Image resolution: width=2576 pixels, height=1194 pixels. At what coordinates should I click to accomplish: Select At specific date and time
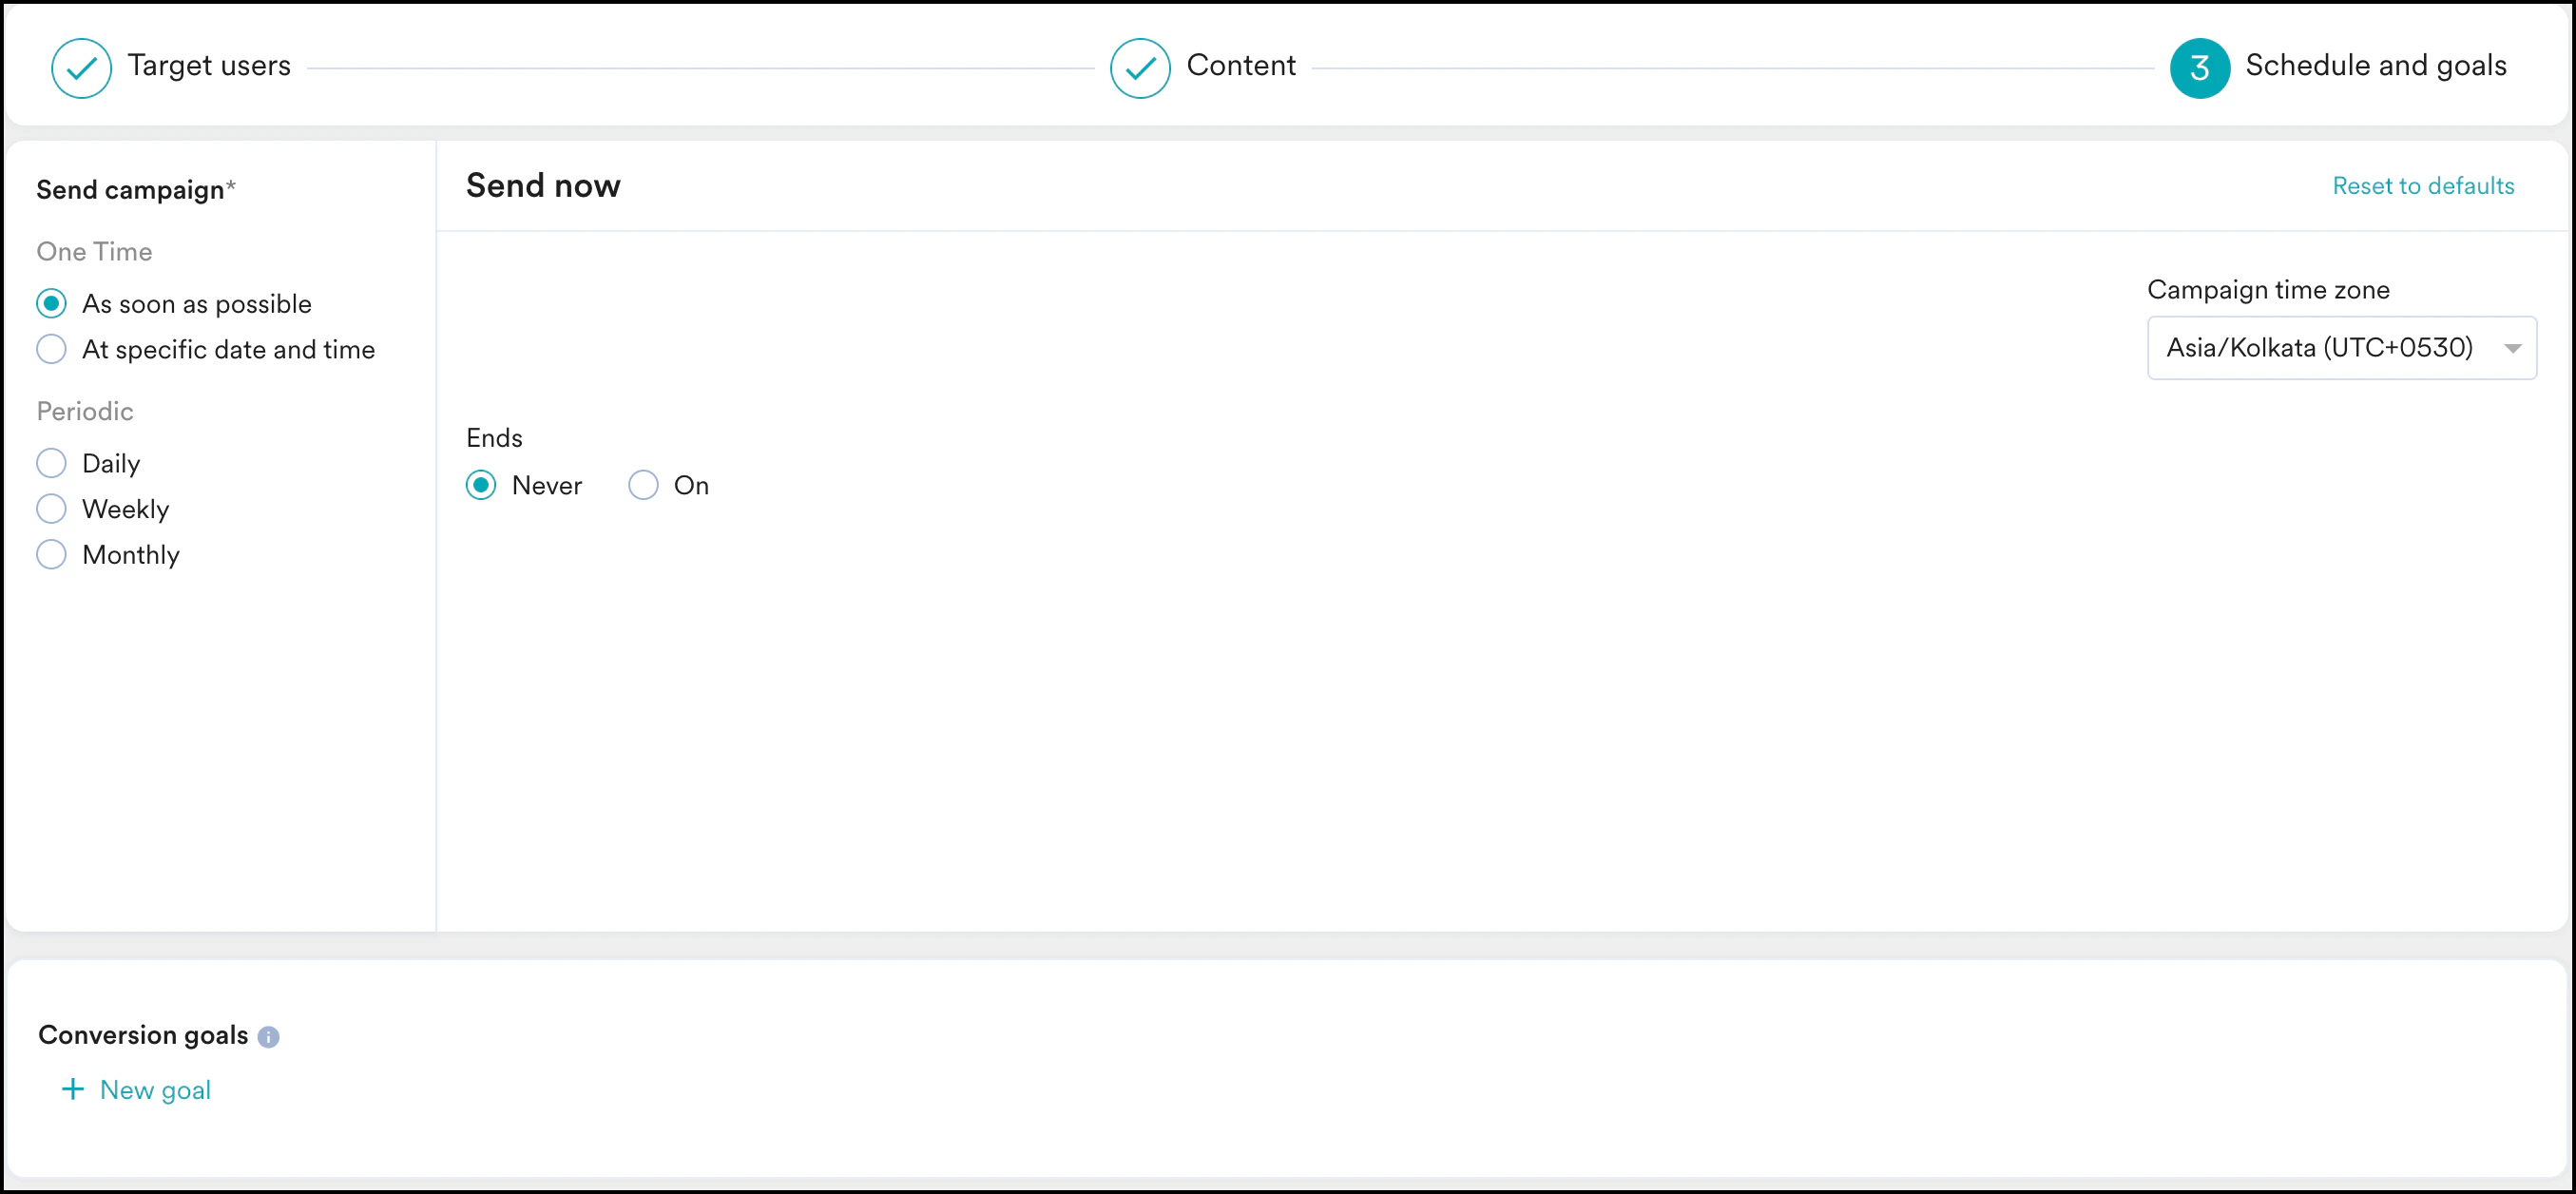51,349
